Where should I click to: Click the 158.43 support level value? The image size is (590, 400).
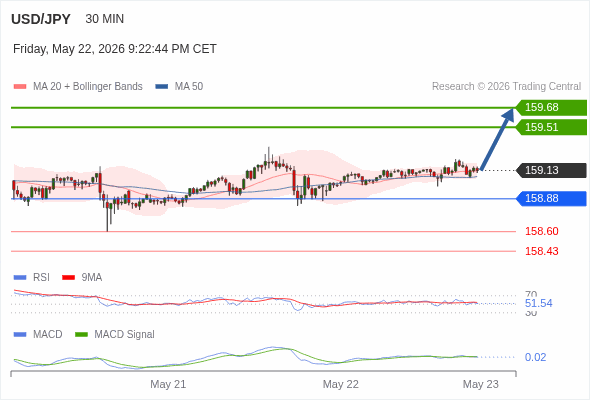pyautogui.click(x=542, y=251)
